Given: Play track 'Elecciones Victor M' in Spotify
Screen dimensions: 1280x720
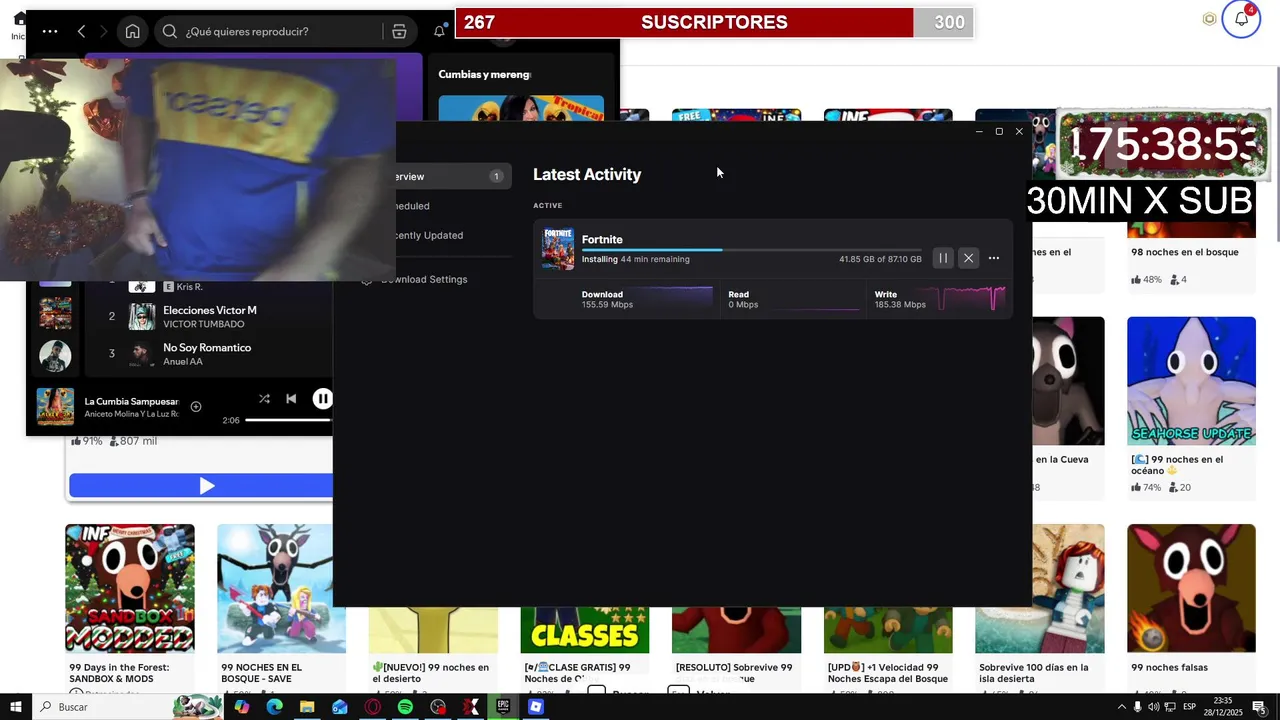Looking at the screenshot, I should (210, 310).
